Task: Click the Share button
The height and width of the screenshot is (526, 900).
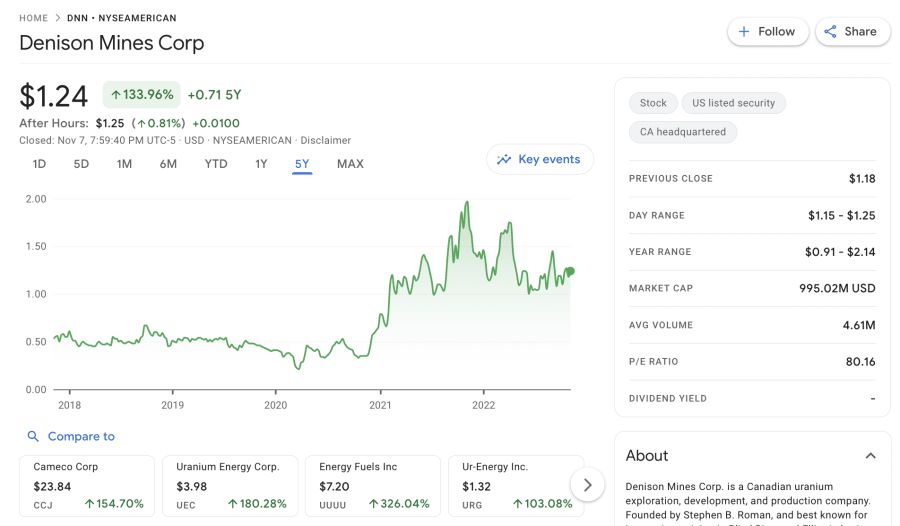Action: click(x=851, y=32)
